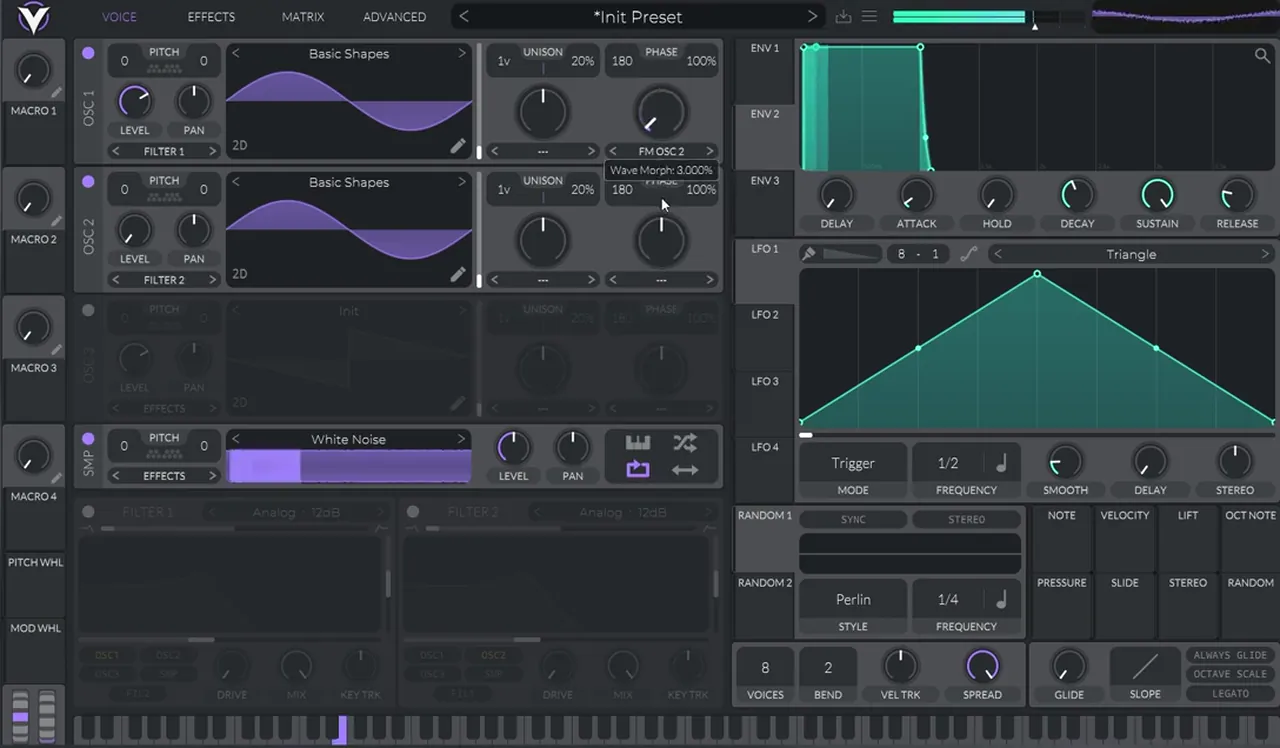Click the Macro 4 edit pencil icon
Image resolution: width=1280 pixels, height=748 pixels.
click(x=57, y=479)
